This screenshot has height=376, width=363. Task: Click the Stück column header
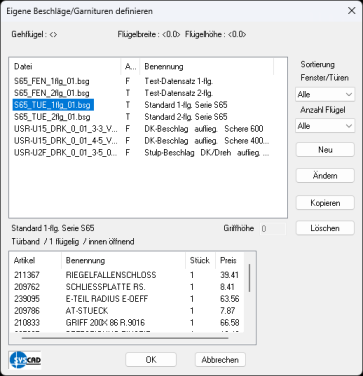coord(200,260)
